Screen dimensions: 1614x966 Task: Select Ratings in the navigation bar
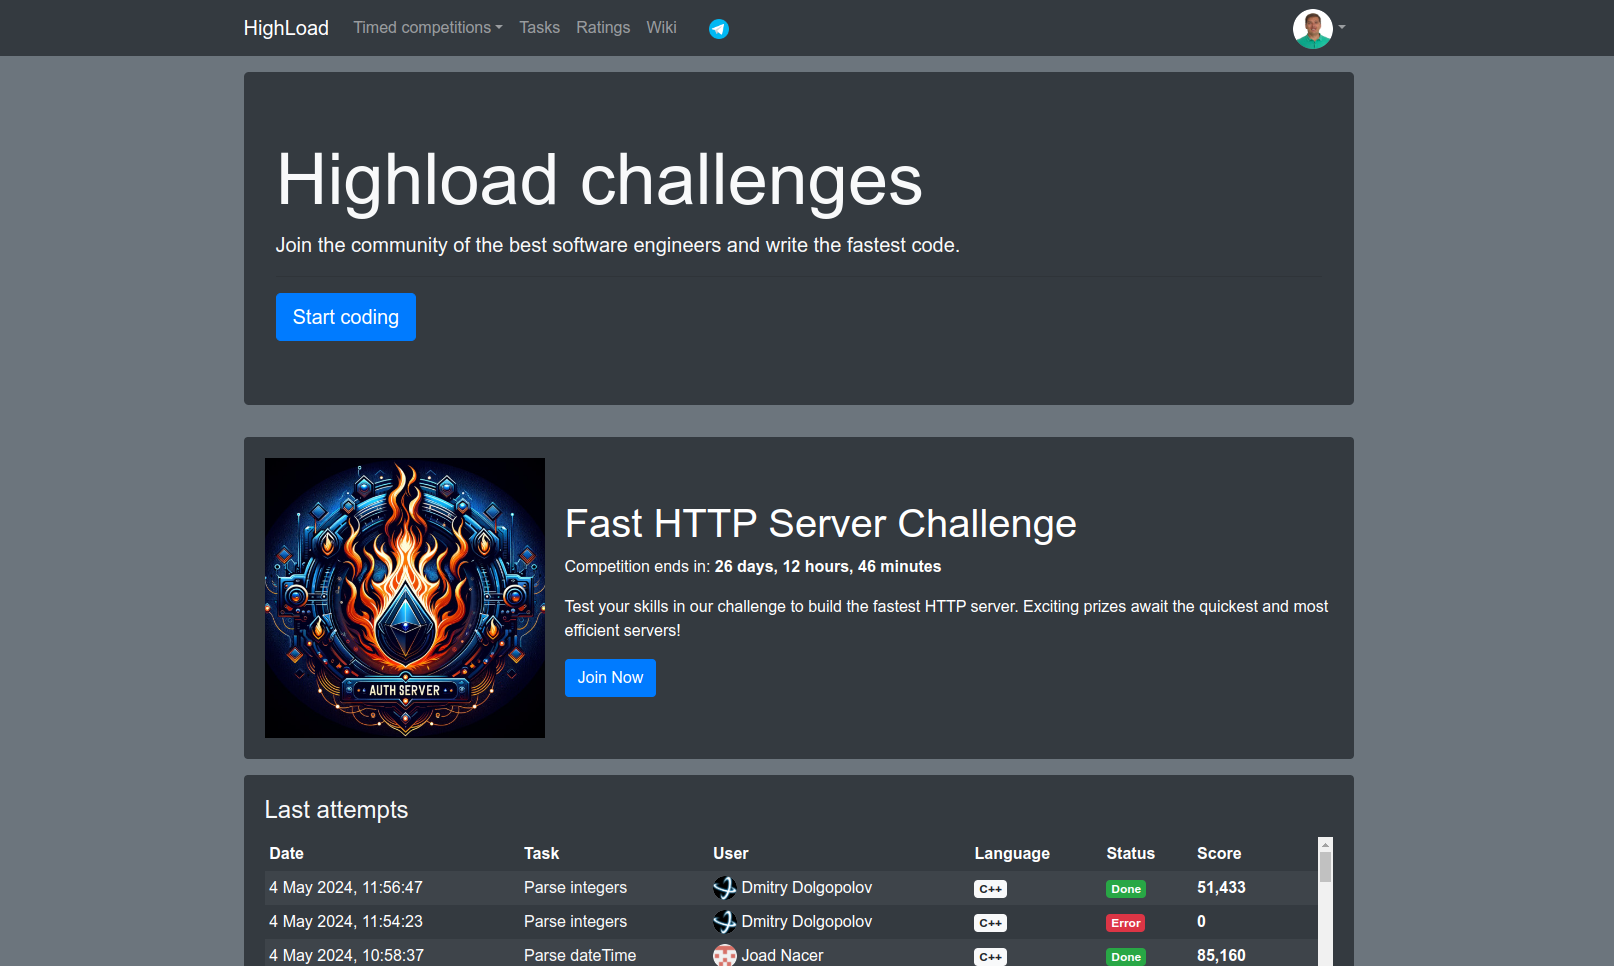click(603, 27)
